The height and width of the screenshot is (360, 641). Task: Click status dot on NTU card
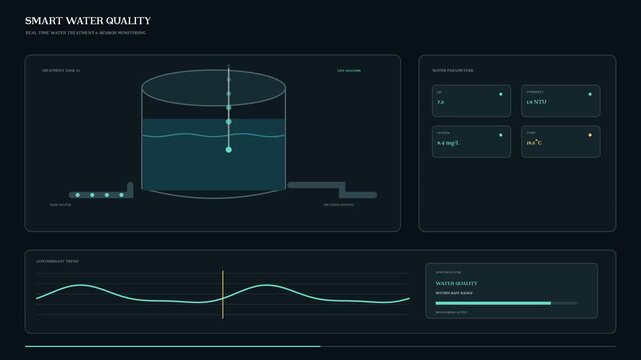click(x=590, y=94)
